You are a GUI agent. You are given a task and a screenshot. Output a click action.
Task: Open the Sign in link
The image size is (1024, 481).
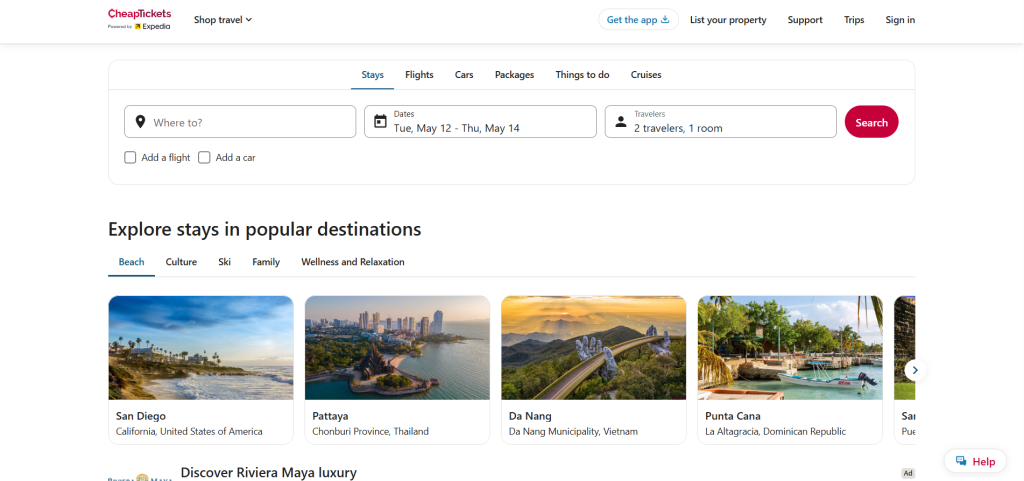coord(900,20)
